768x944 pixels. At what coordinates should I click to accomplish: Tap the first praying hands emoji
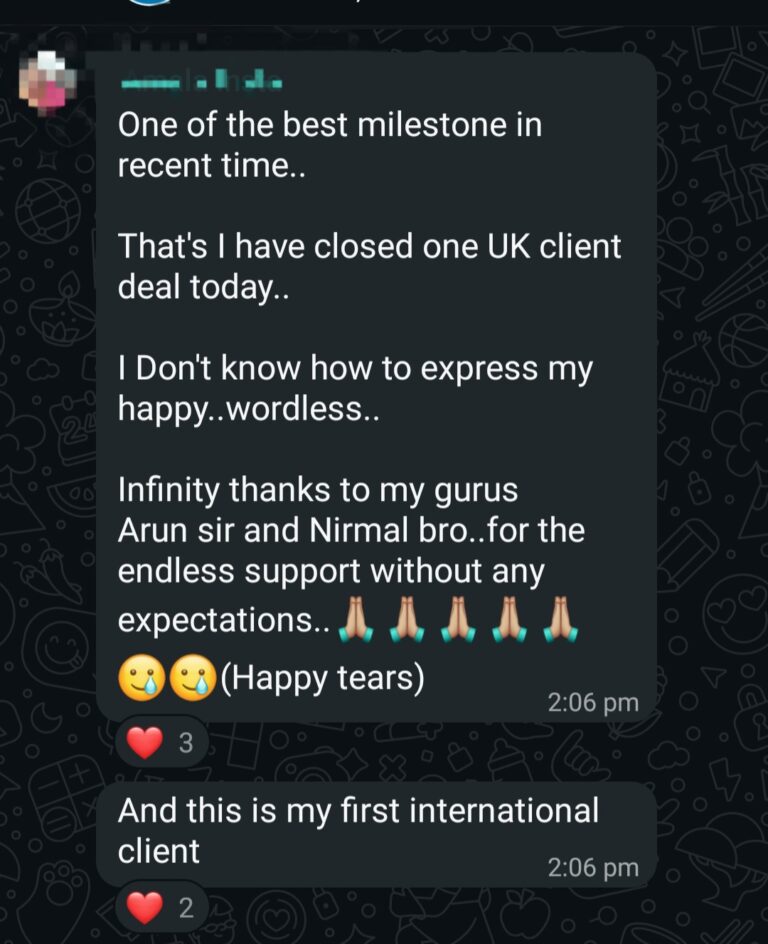coord(356,618)
